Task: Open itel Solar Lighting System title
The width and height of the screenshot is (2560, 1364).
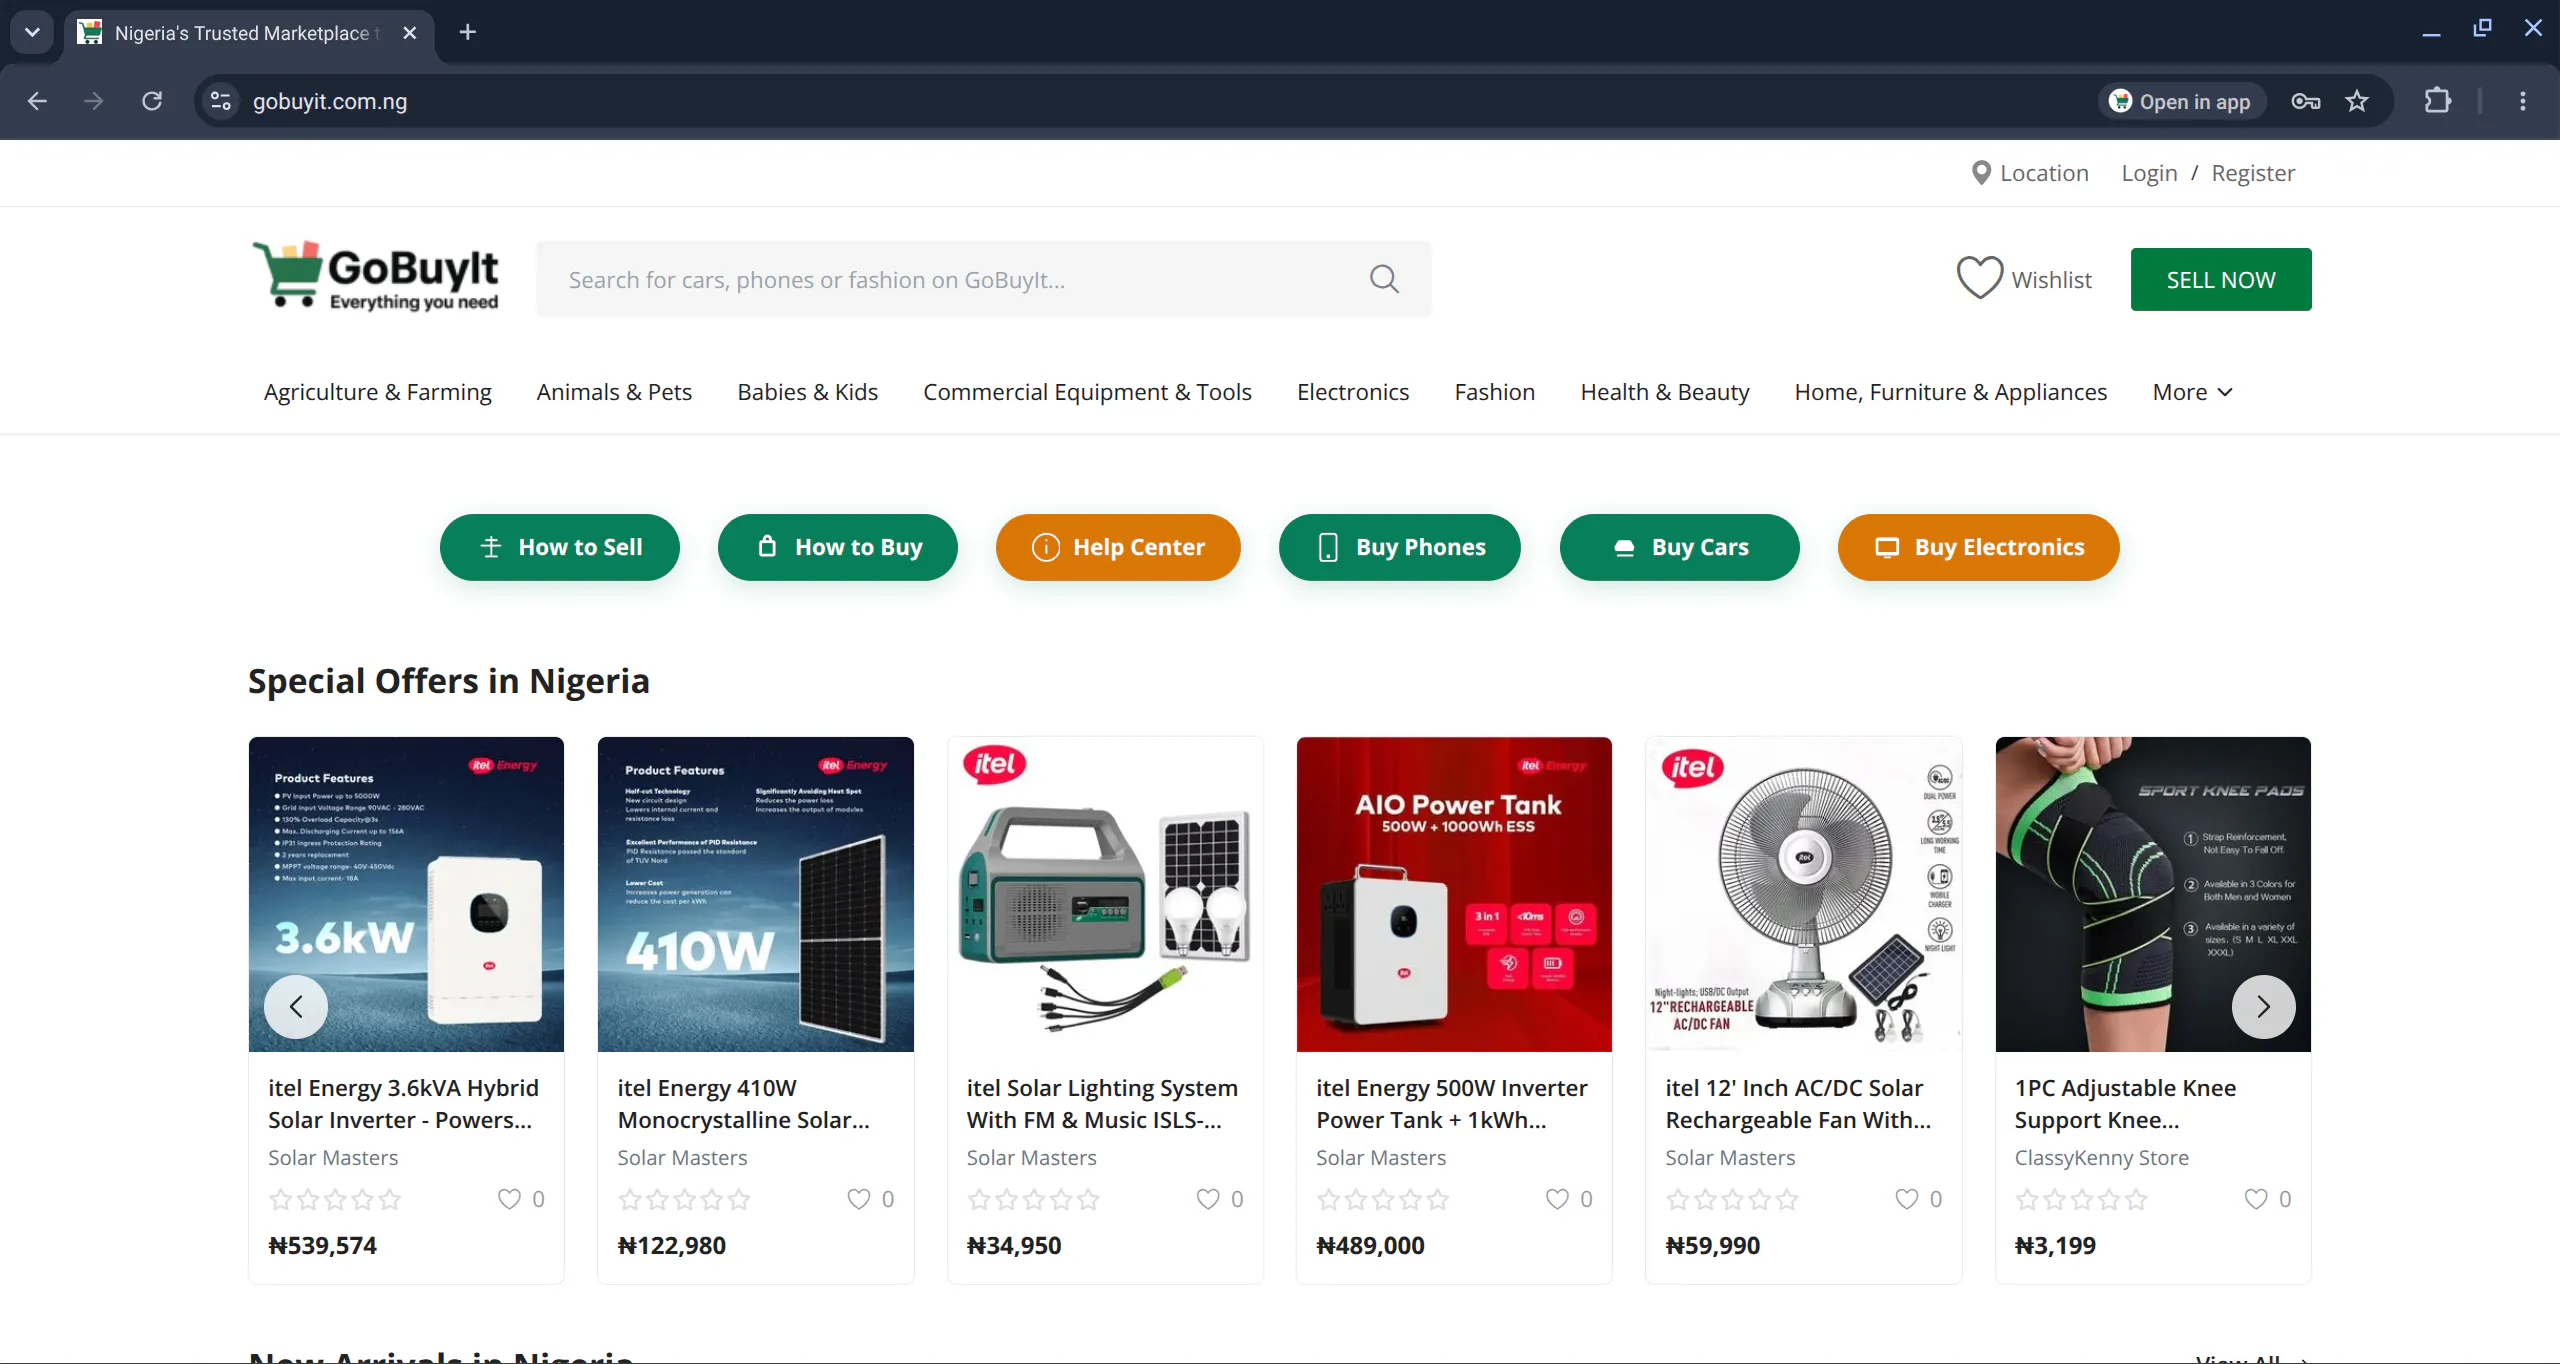Action: (x=1102, y=1104)
